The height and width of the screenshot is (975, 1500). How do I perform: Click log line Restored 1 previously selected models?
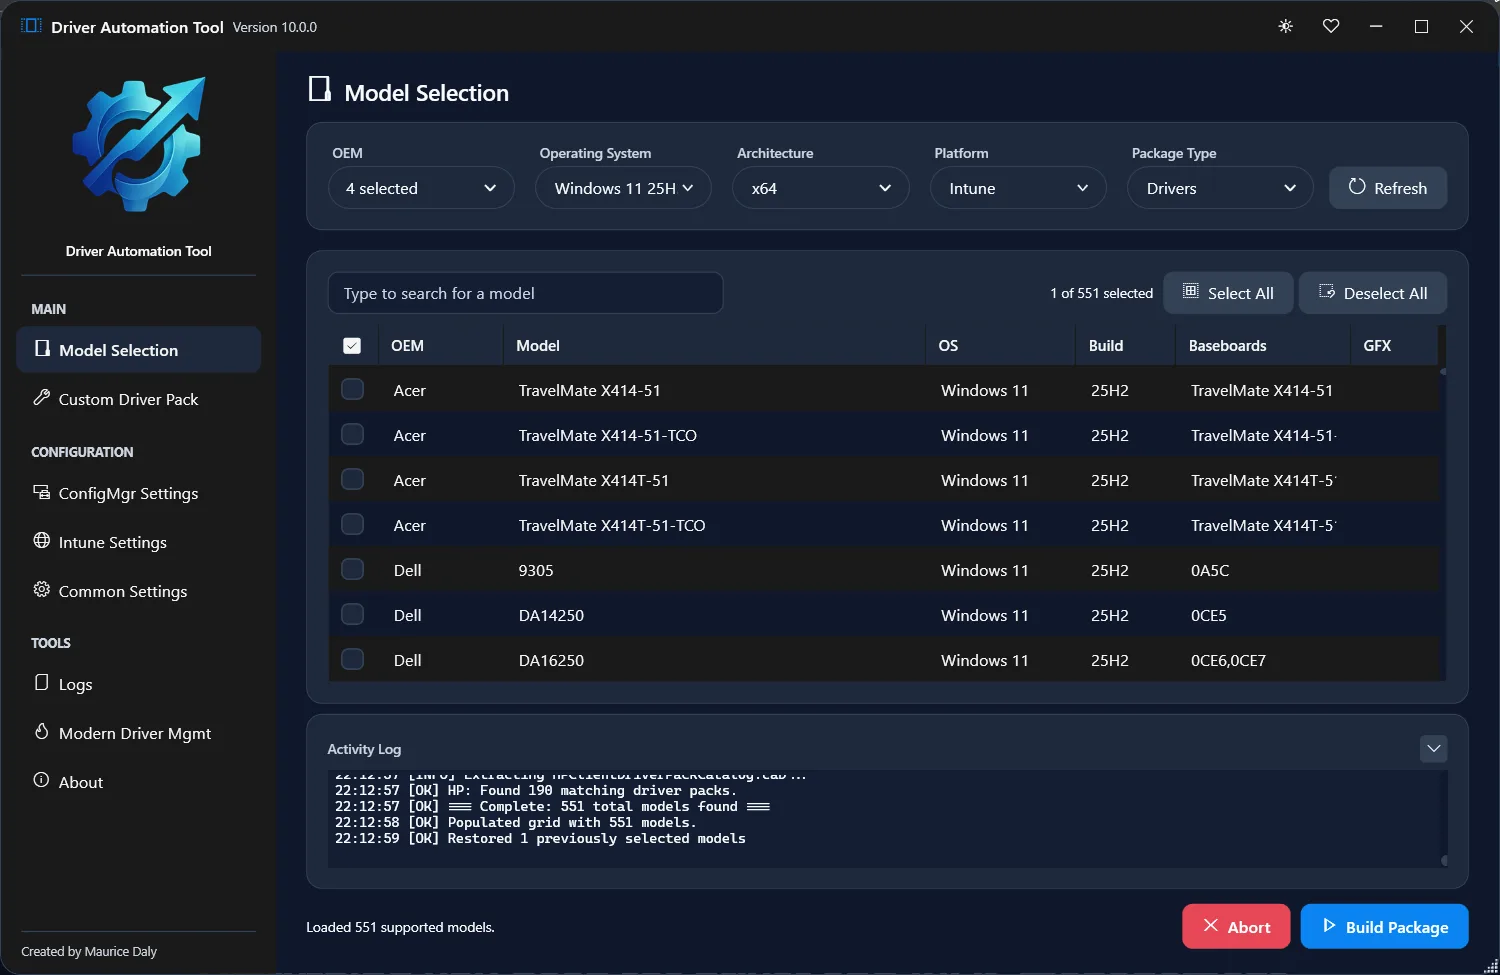[x=540, y=838]
